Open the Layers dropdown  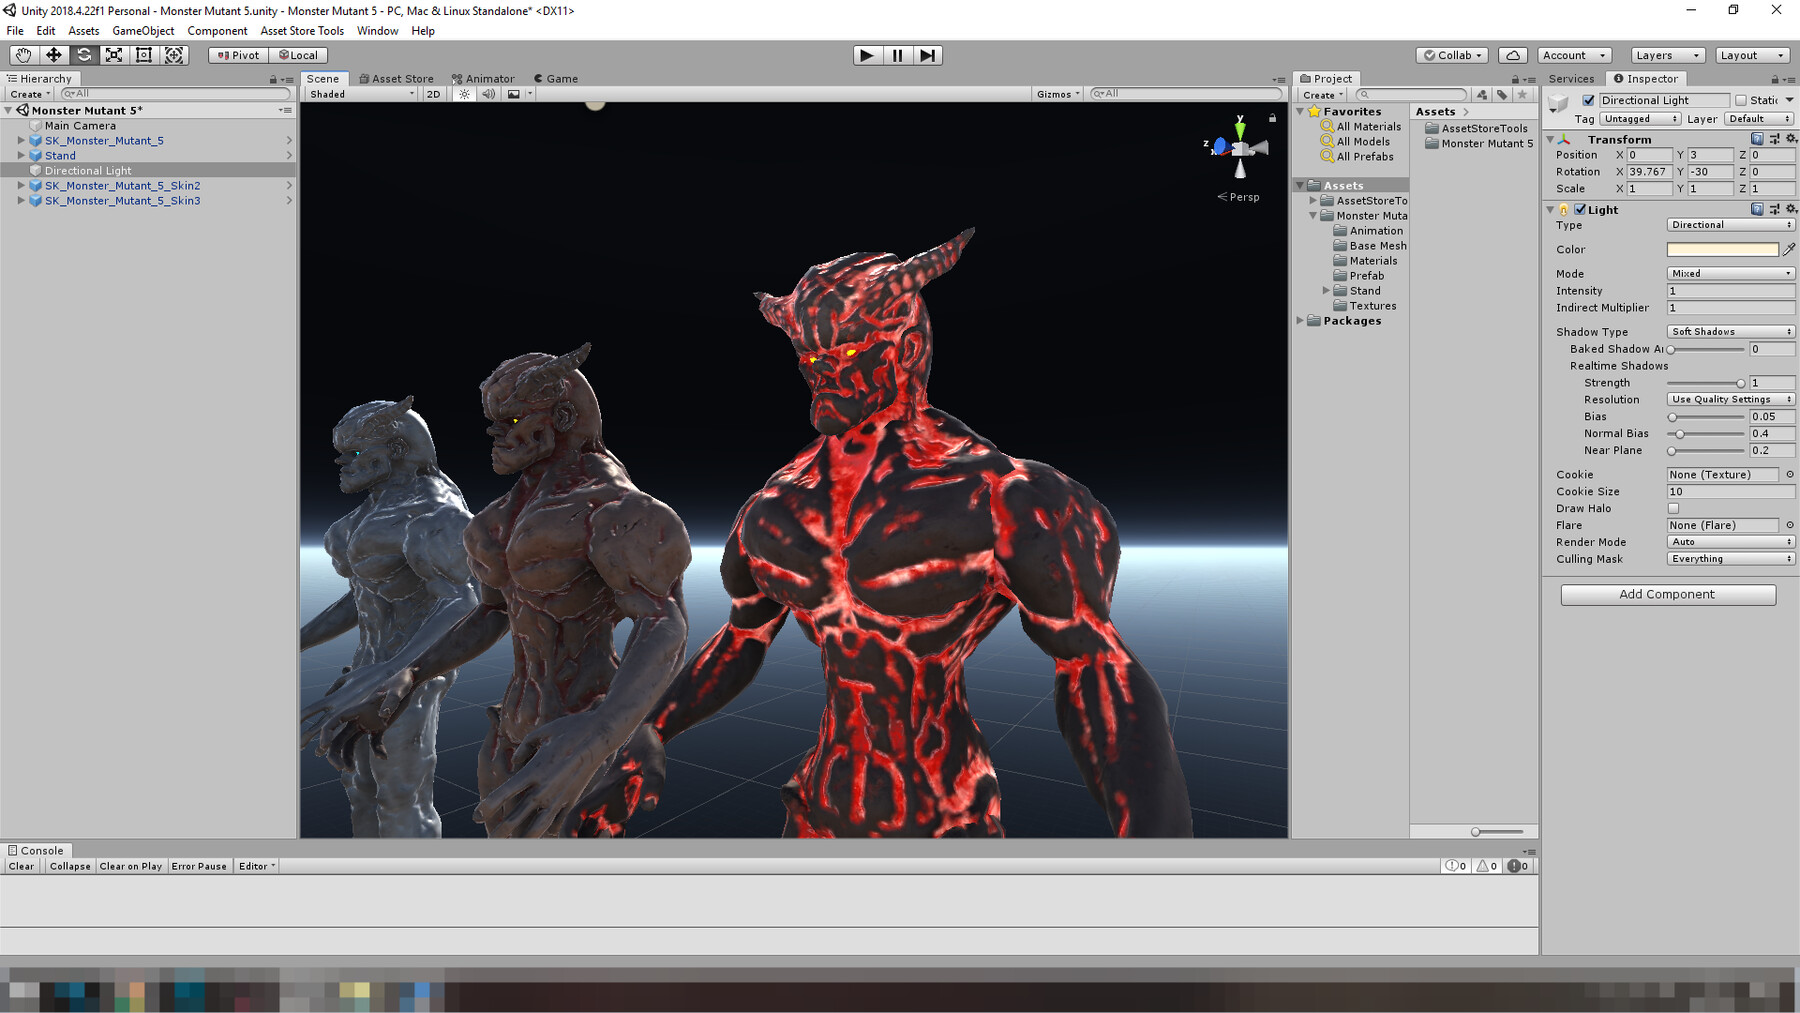(1667, 55)
